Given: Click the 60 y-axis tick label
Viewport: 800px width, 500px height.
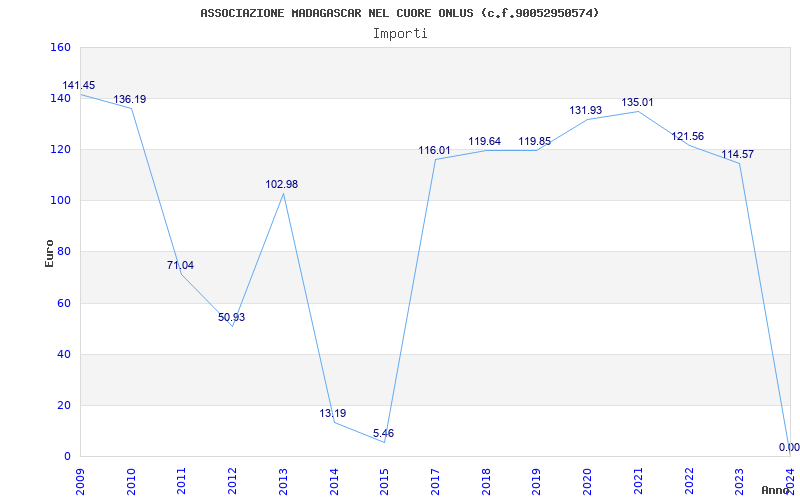Looking at the screenshot, I should [63, 303].
